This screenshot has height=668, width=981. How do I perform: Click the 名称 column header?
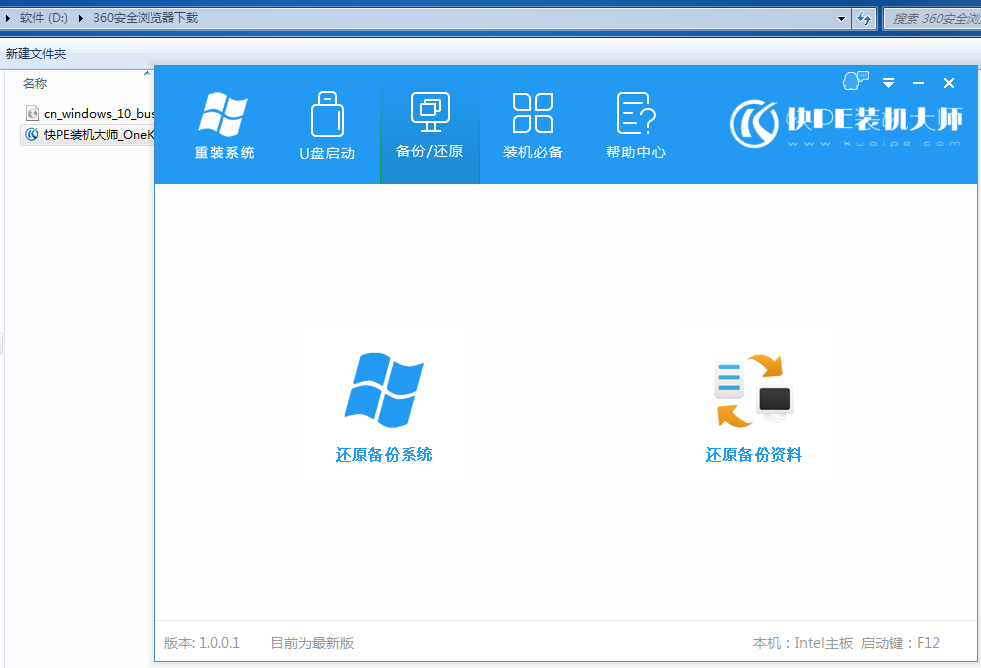[x=35, y=84]
